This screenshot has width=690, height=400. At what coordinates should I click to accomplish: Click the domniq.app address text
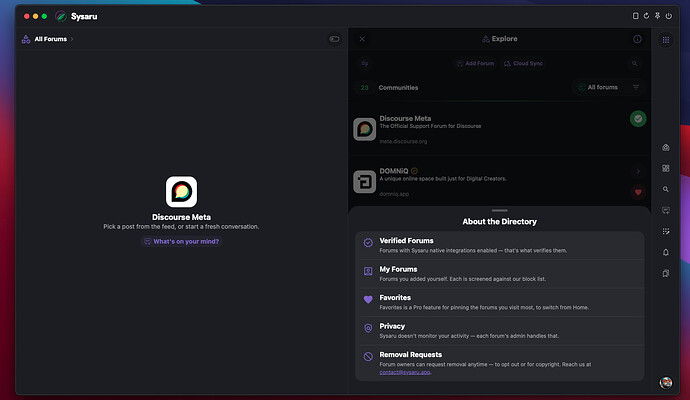394,194
